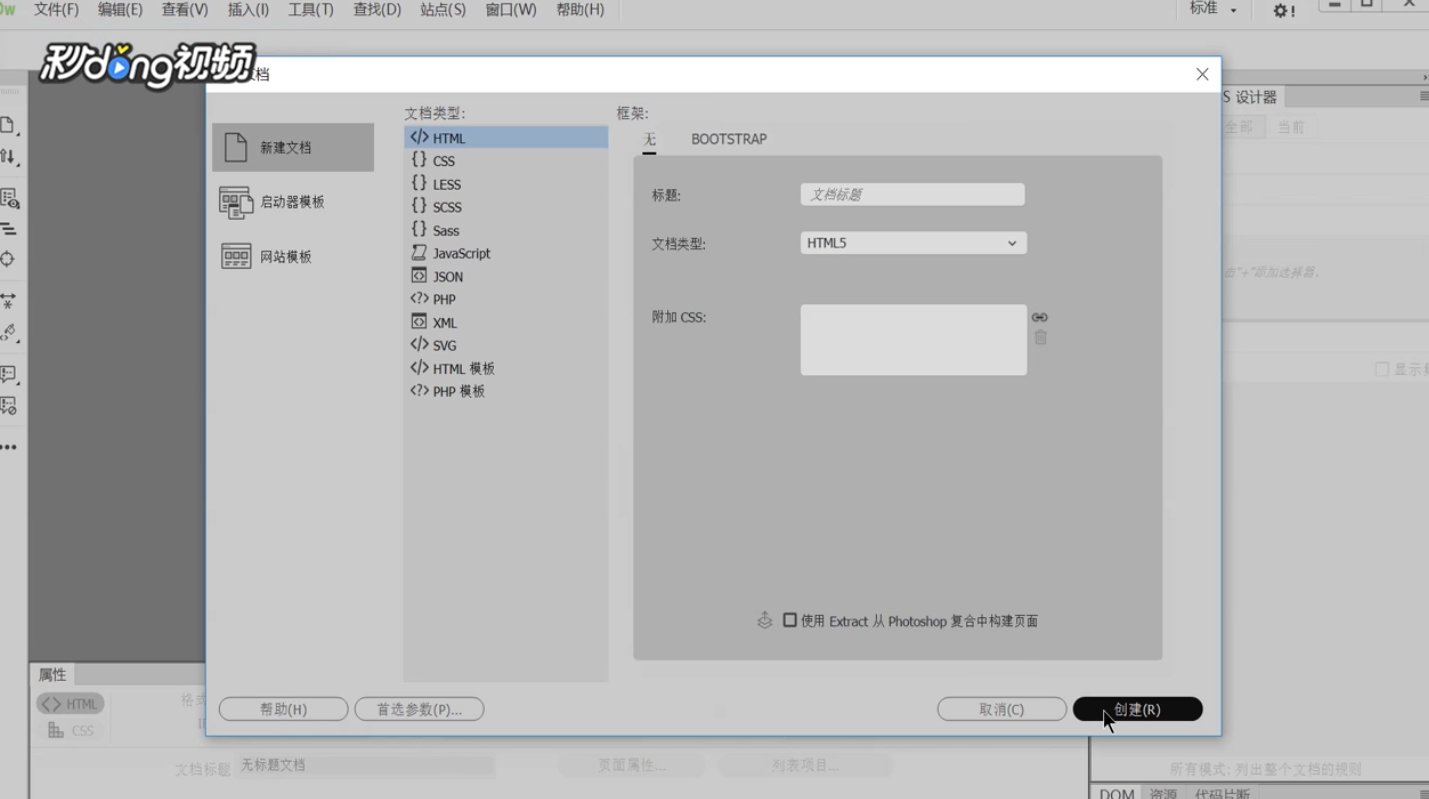This screenshot has height=799, width=1429.
Task: Open the 标准 workspace dropdown
Action: coord(1213,9)
